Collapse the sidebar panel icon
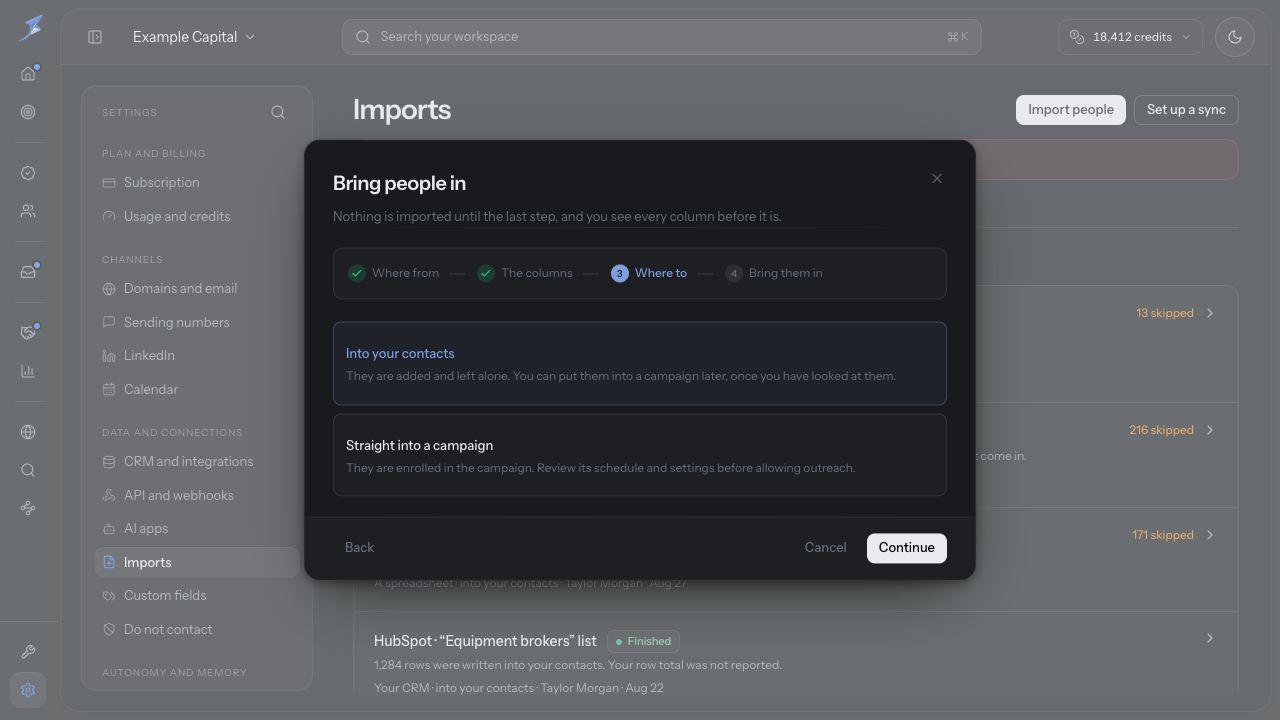 pyautogui.click(x=95, y=37)
